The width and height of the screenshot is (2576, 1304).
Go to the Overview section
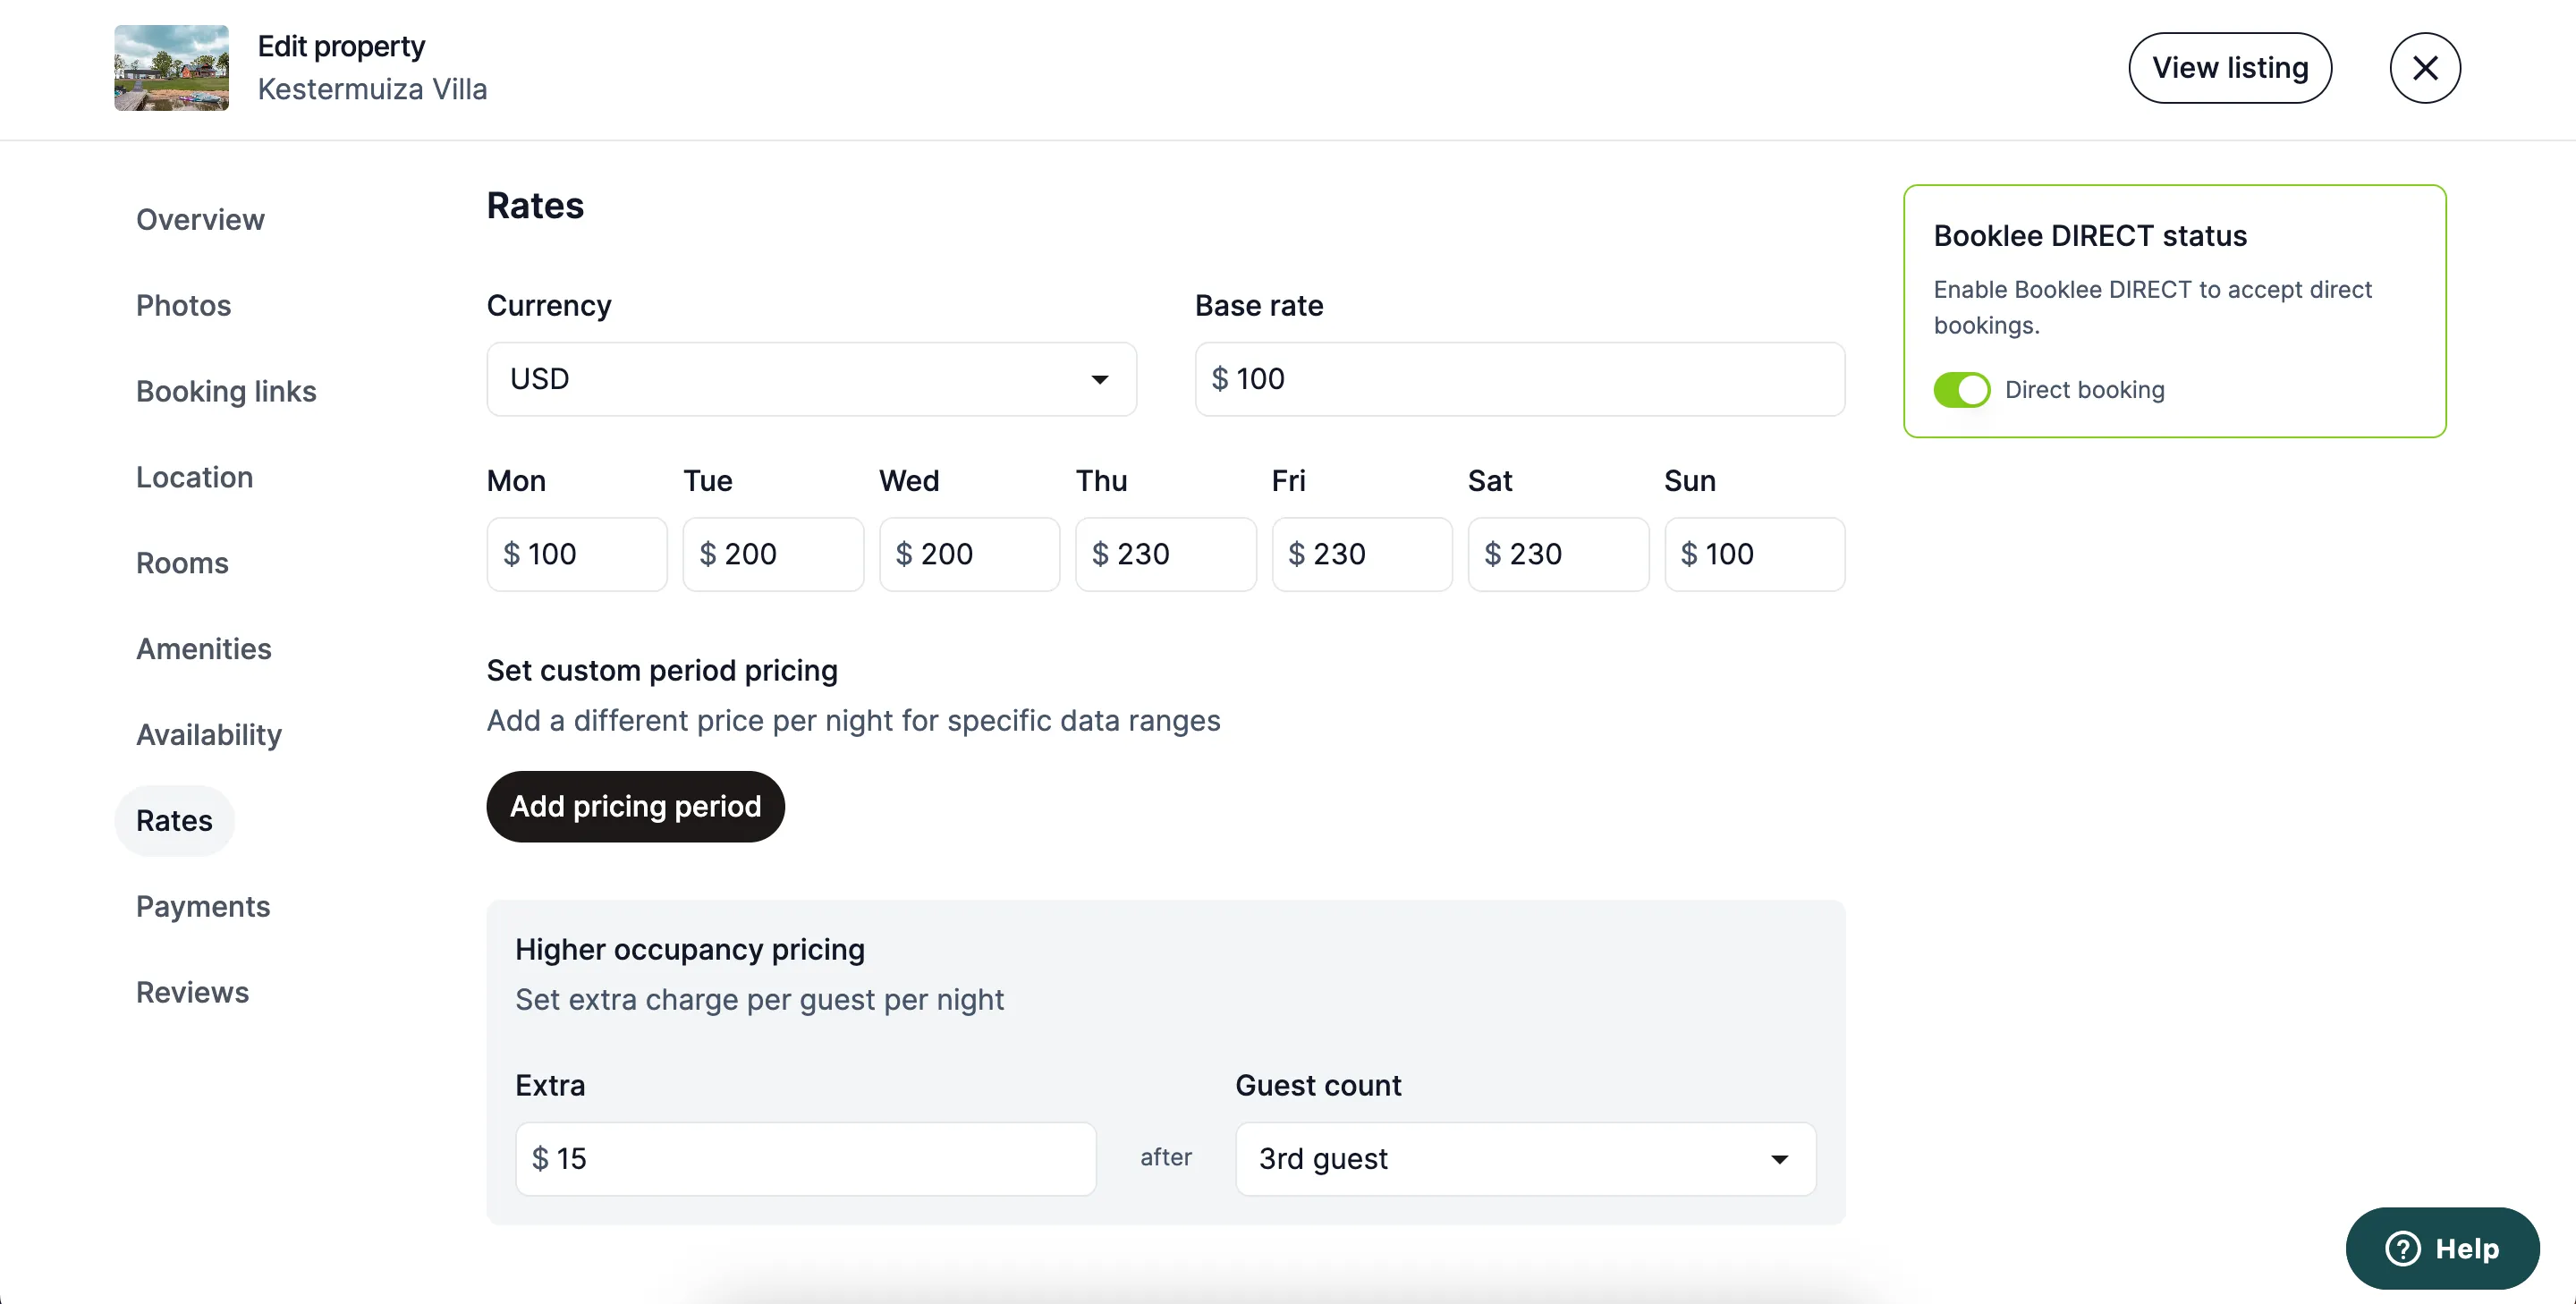click(200, 219)
